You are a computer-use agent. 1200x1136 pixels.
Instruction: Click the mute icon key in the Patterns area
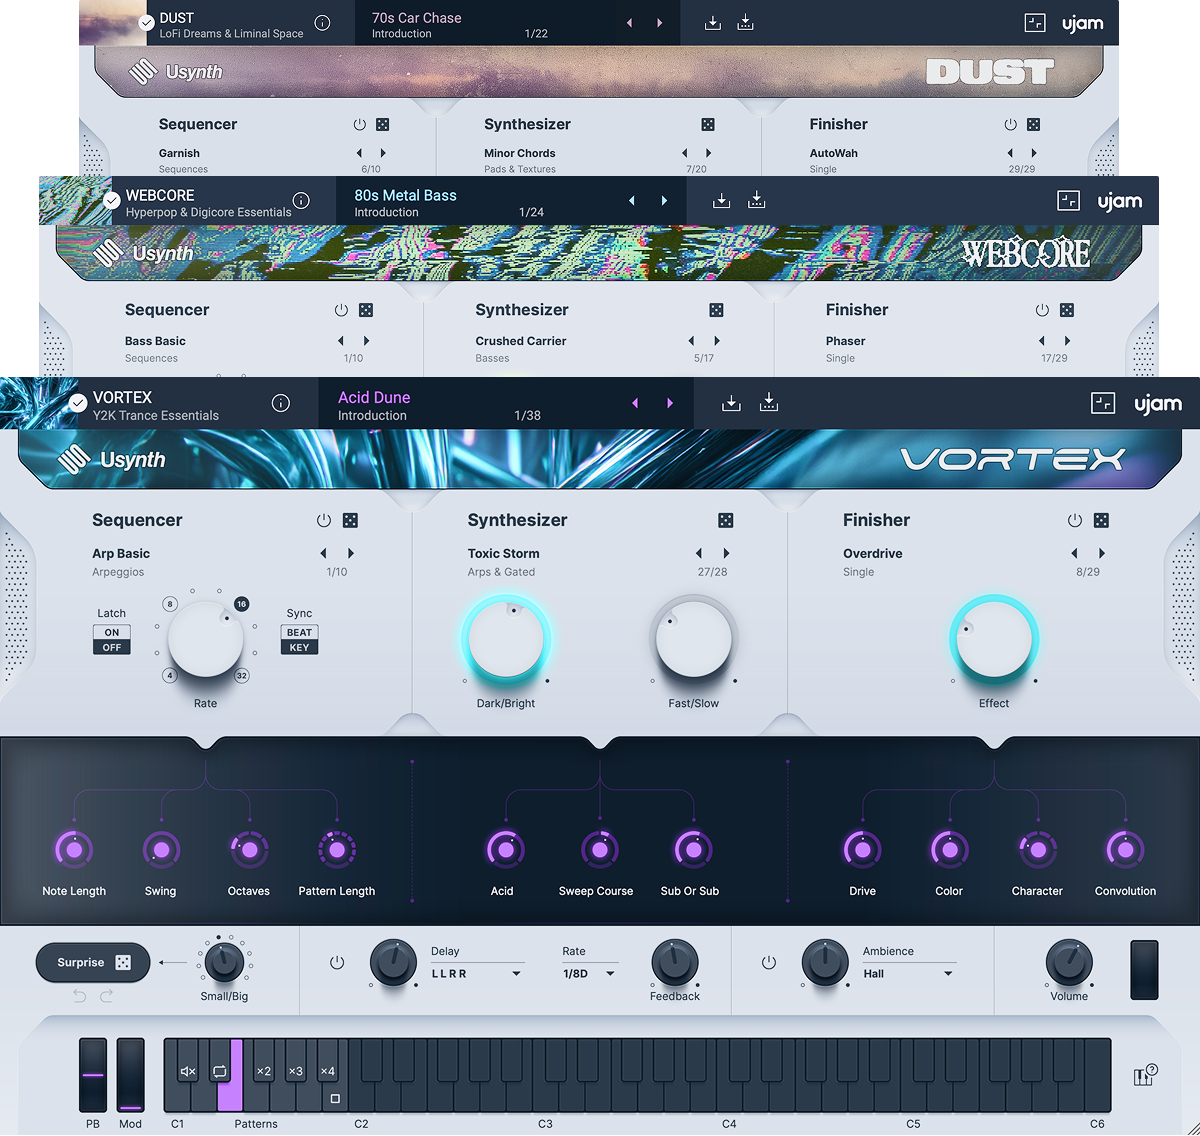point(187,1070)
